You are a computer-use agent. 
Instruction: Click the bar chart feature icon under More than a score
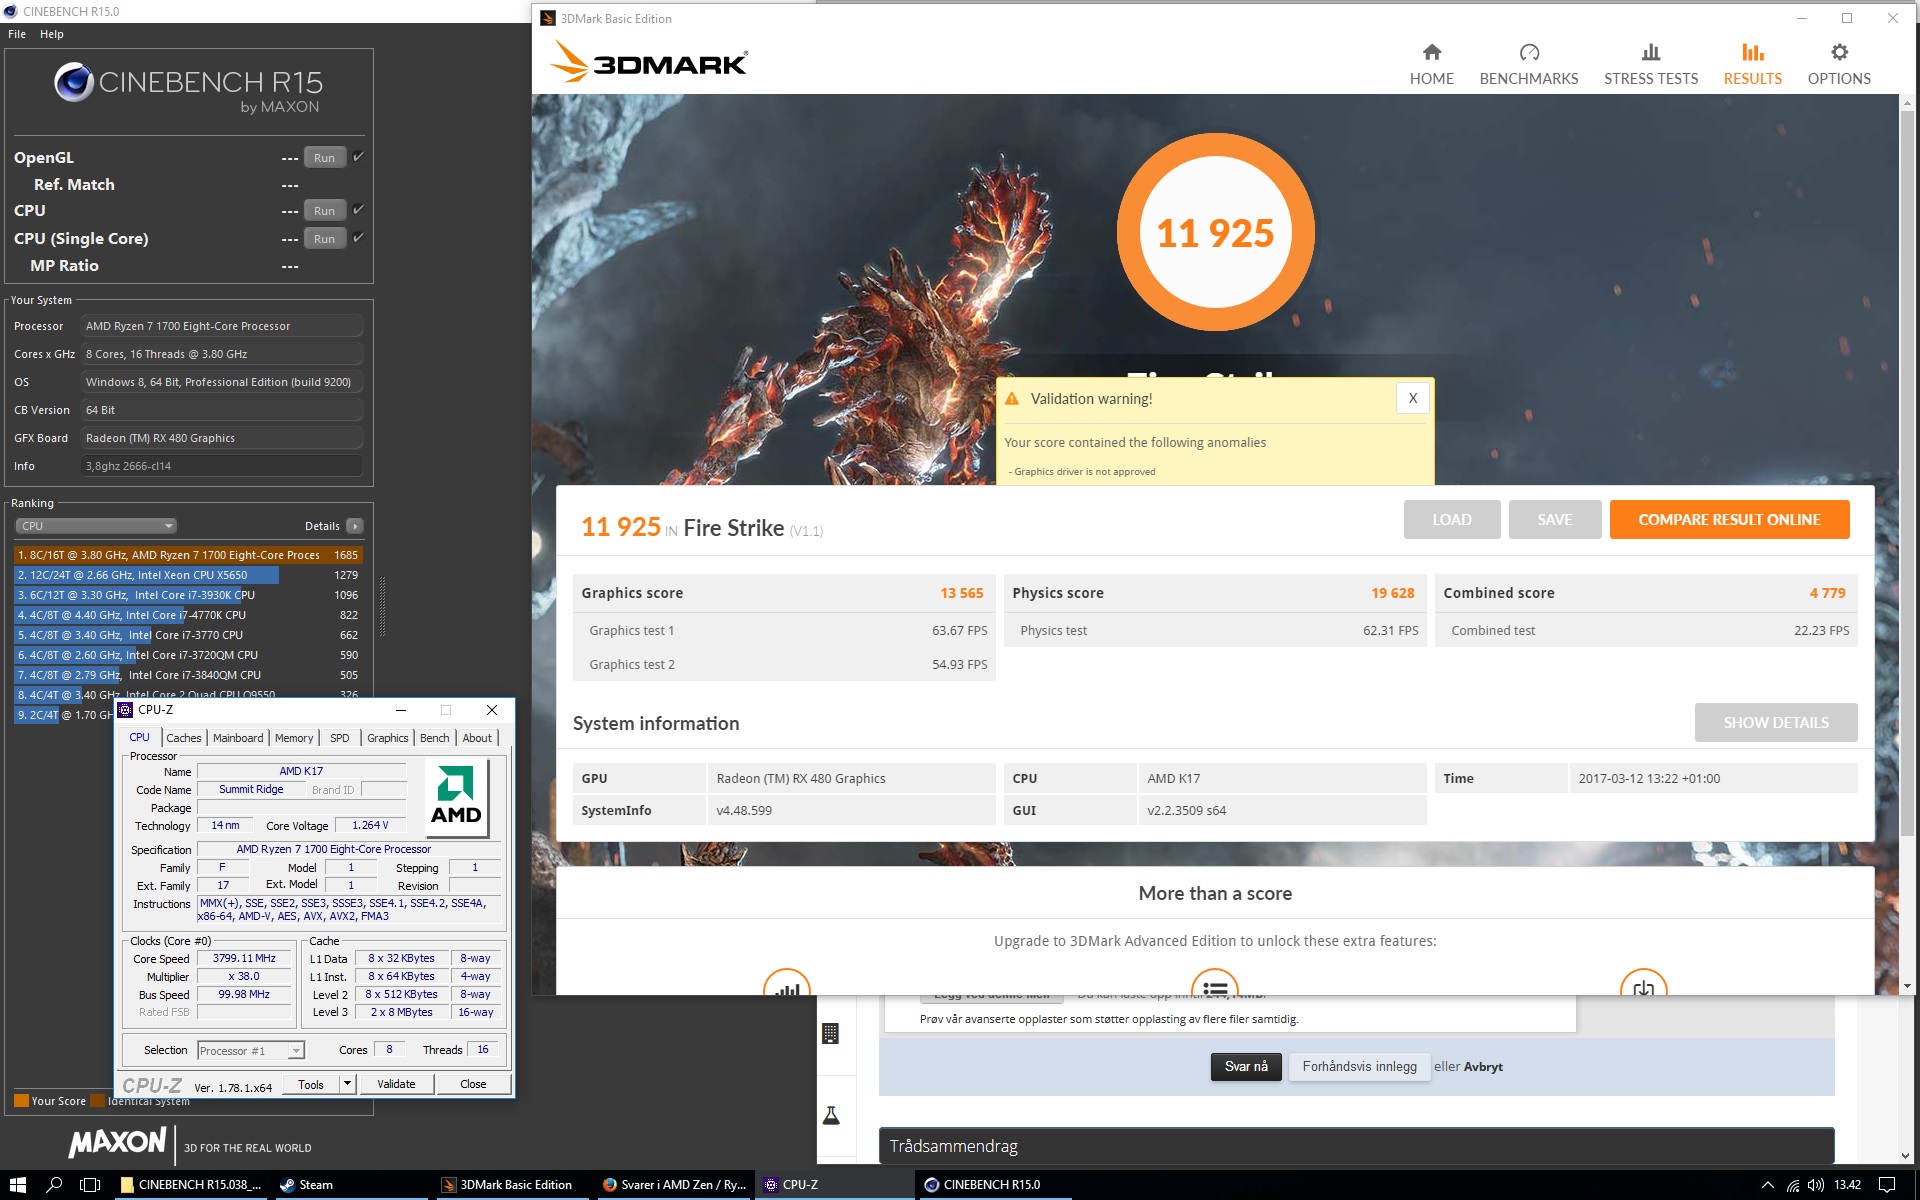pyautogui.click(x=787, y=982)
